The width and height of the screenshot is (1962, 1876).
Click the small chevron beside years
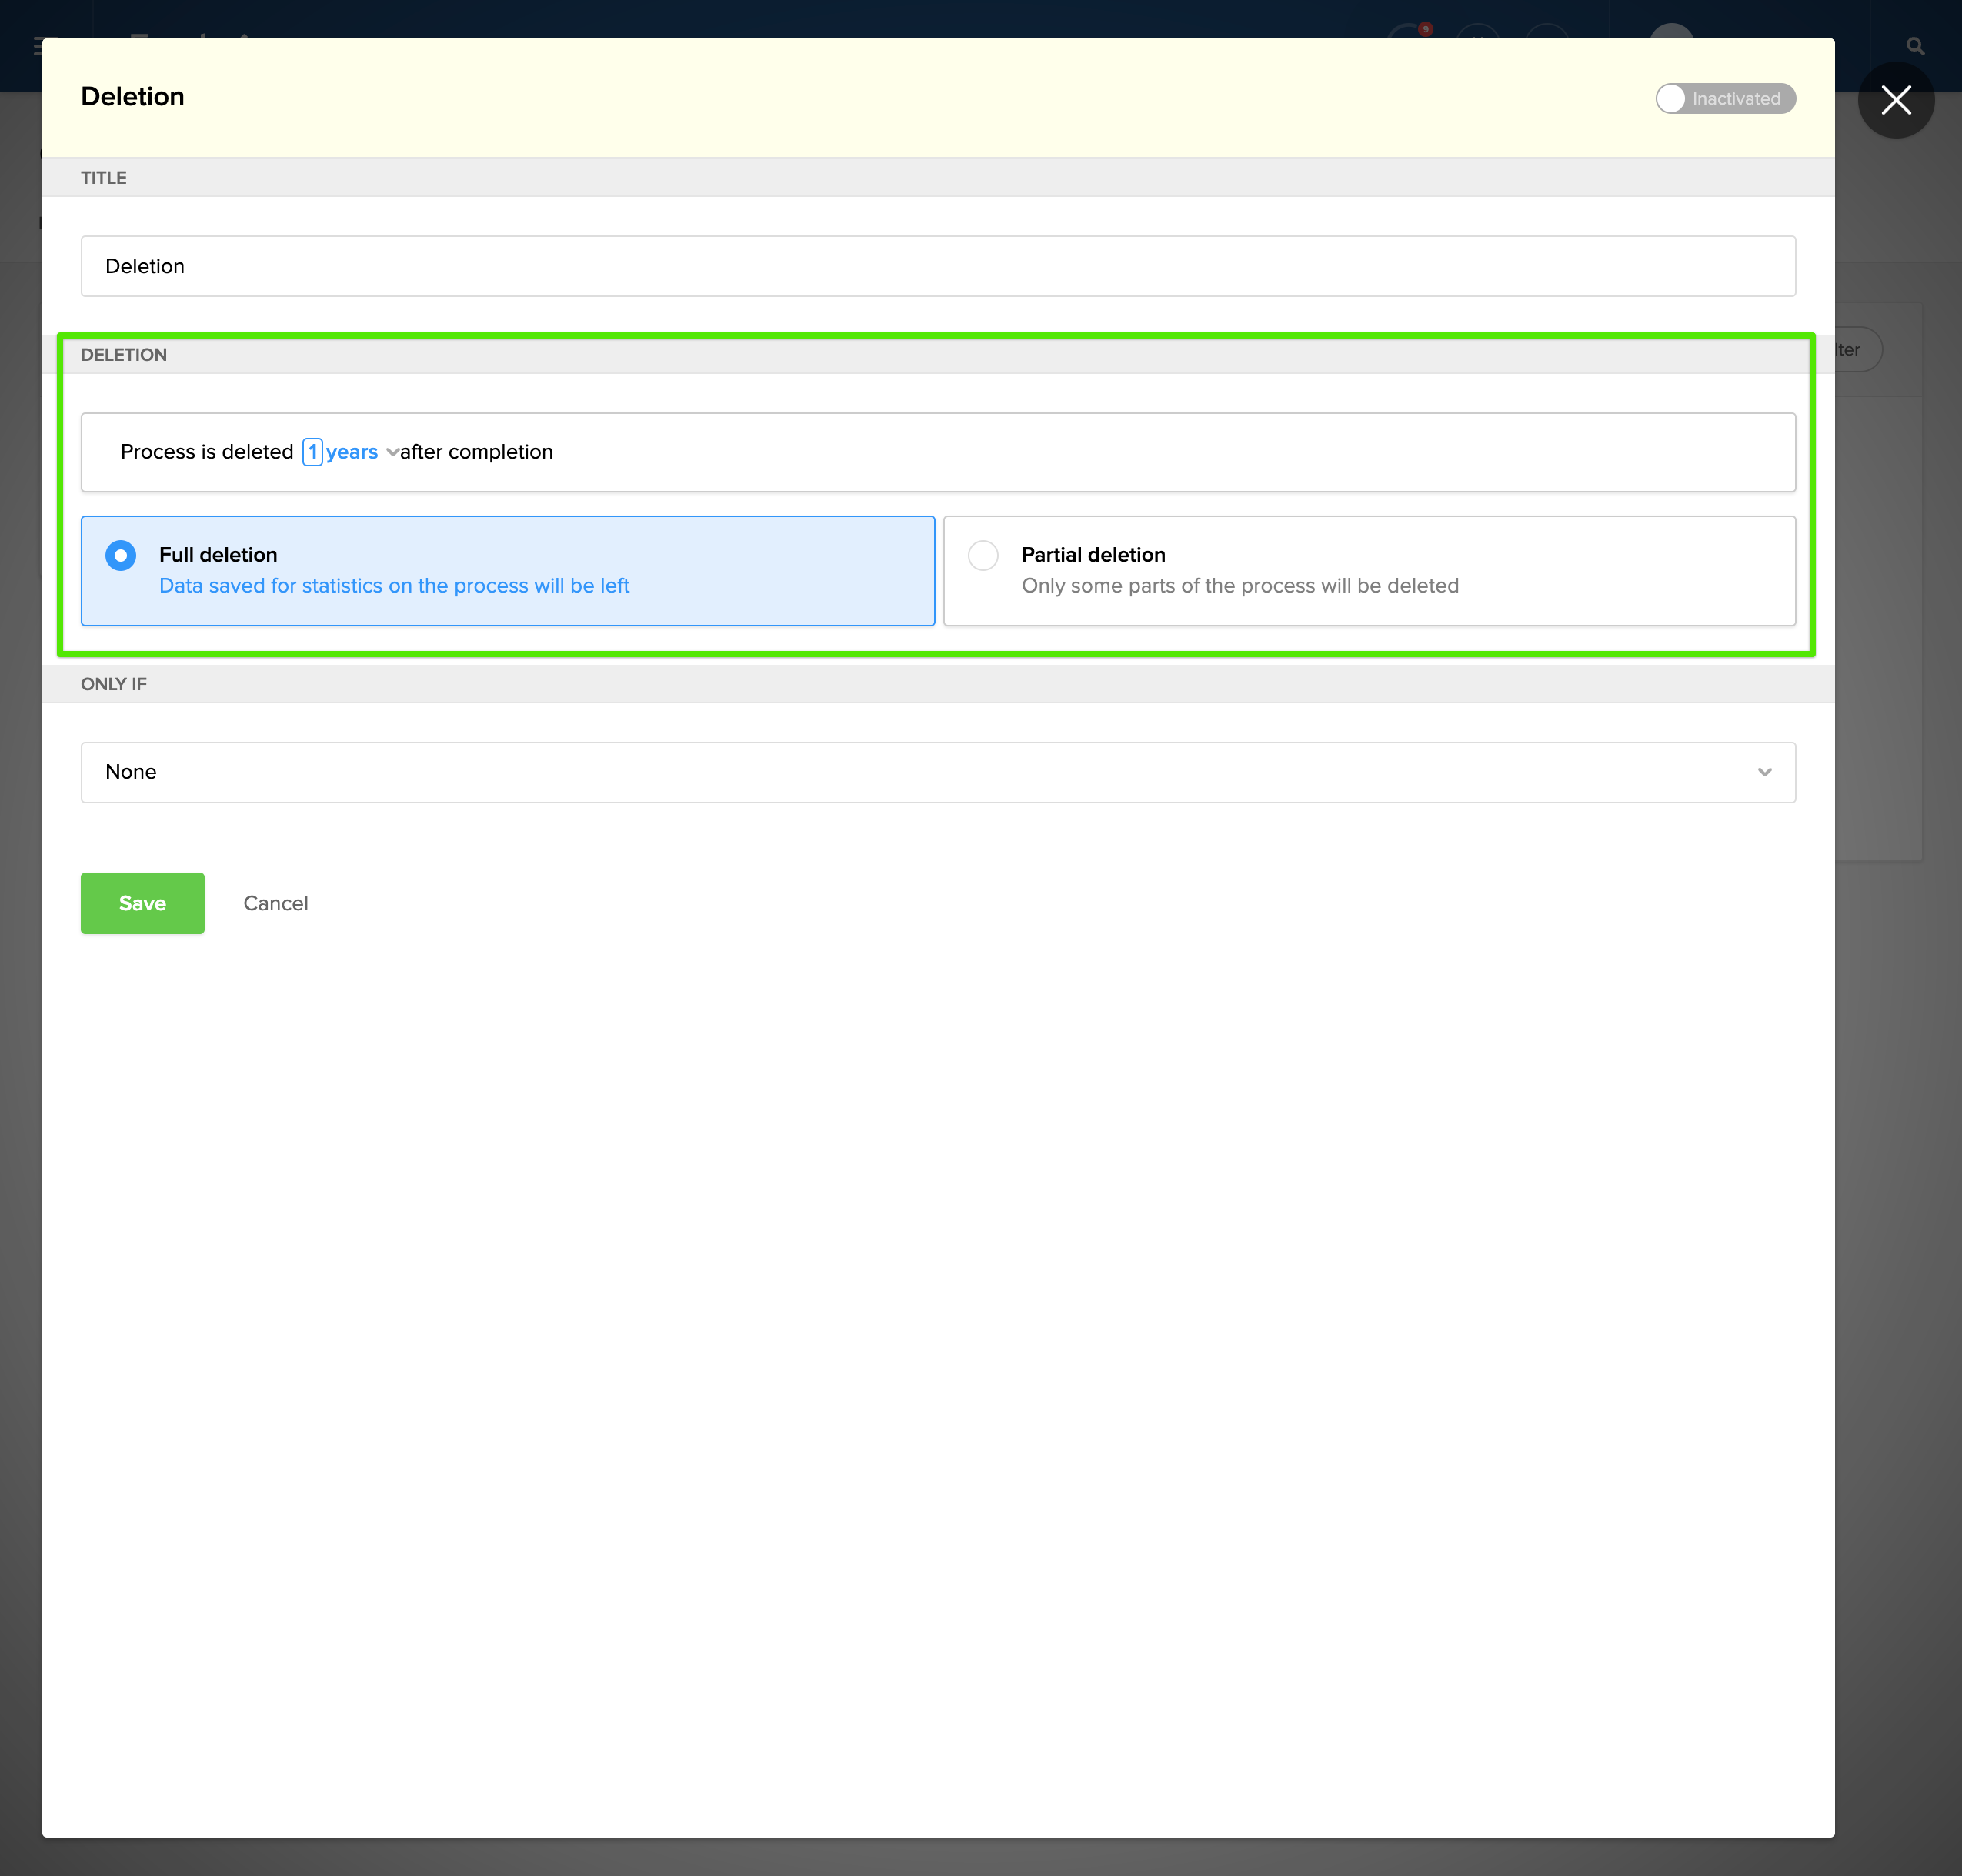click(392, 453)
